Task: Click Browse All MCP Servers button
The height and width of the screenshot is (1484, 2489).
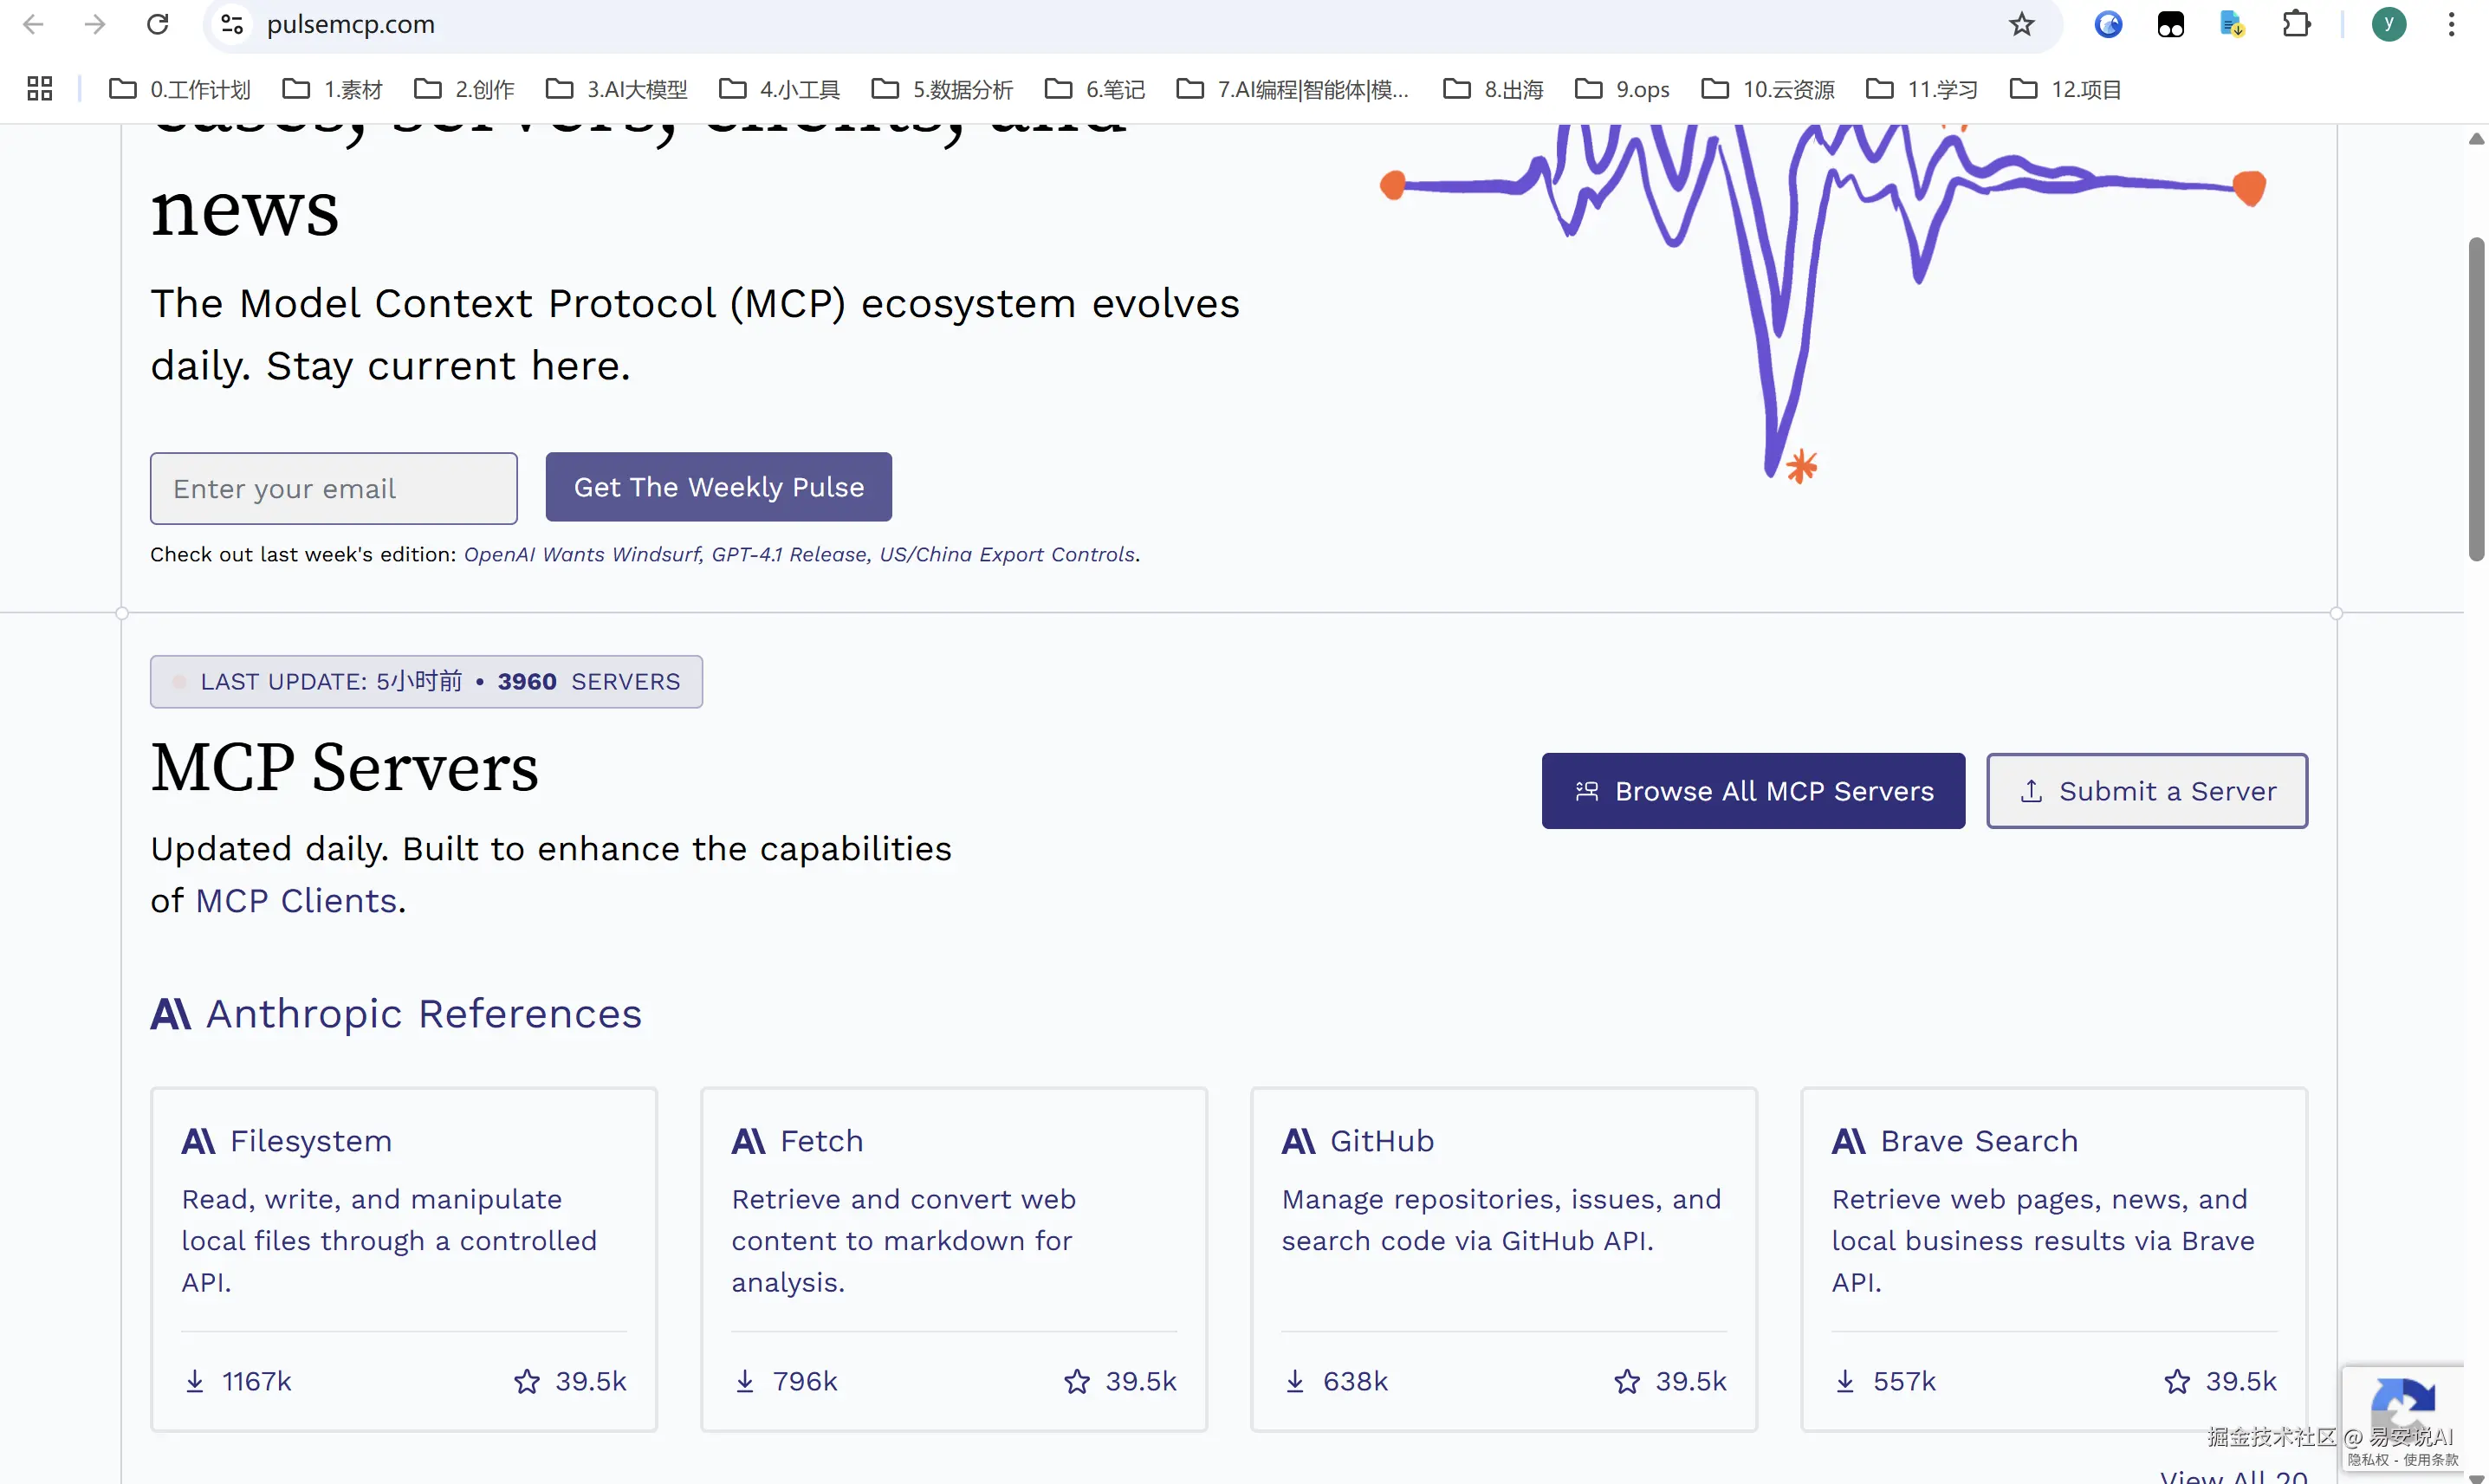Action: point(1752,791)
